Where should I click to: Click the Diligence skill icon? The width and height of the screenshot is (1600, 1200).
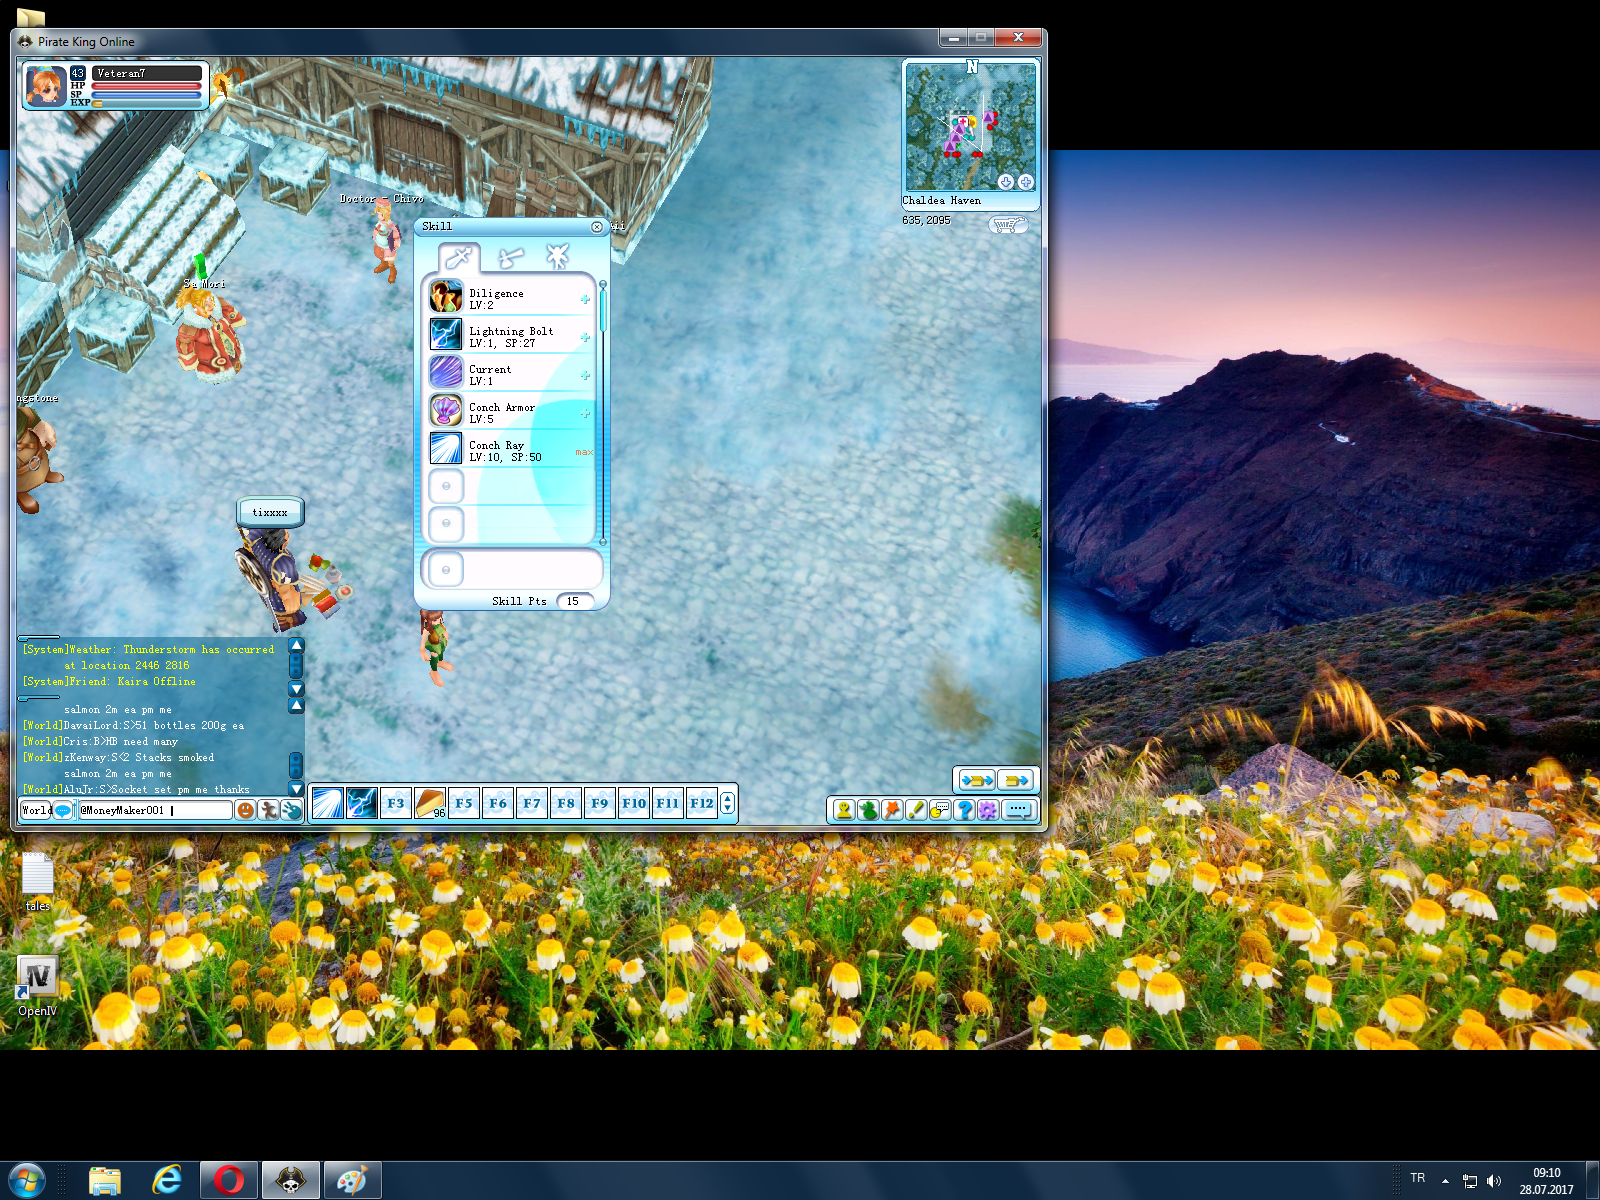coord(446,297)
